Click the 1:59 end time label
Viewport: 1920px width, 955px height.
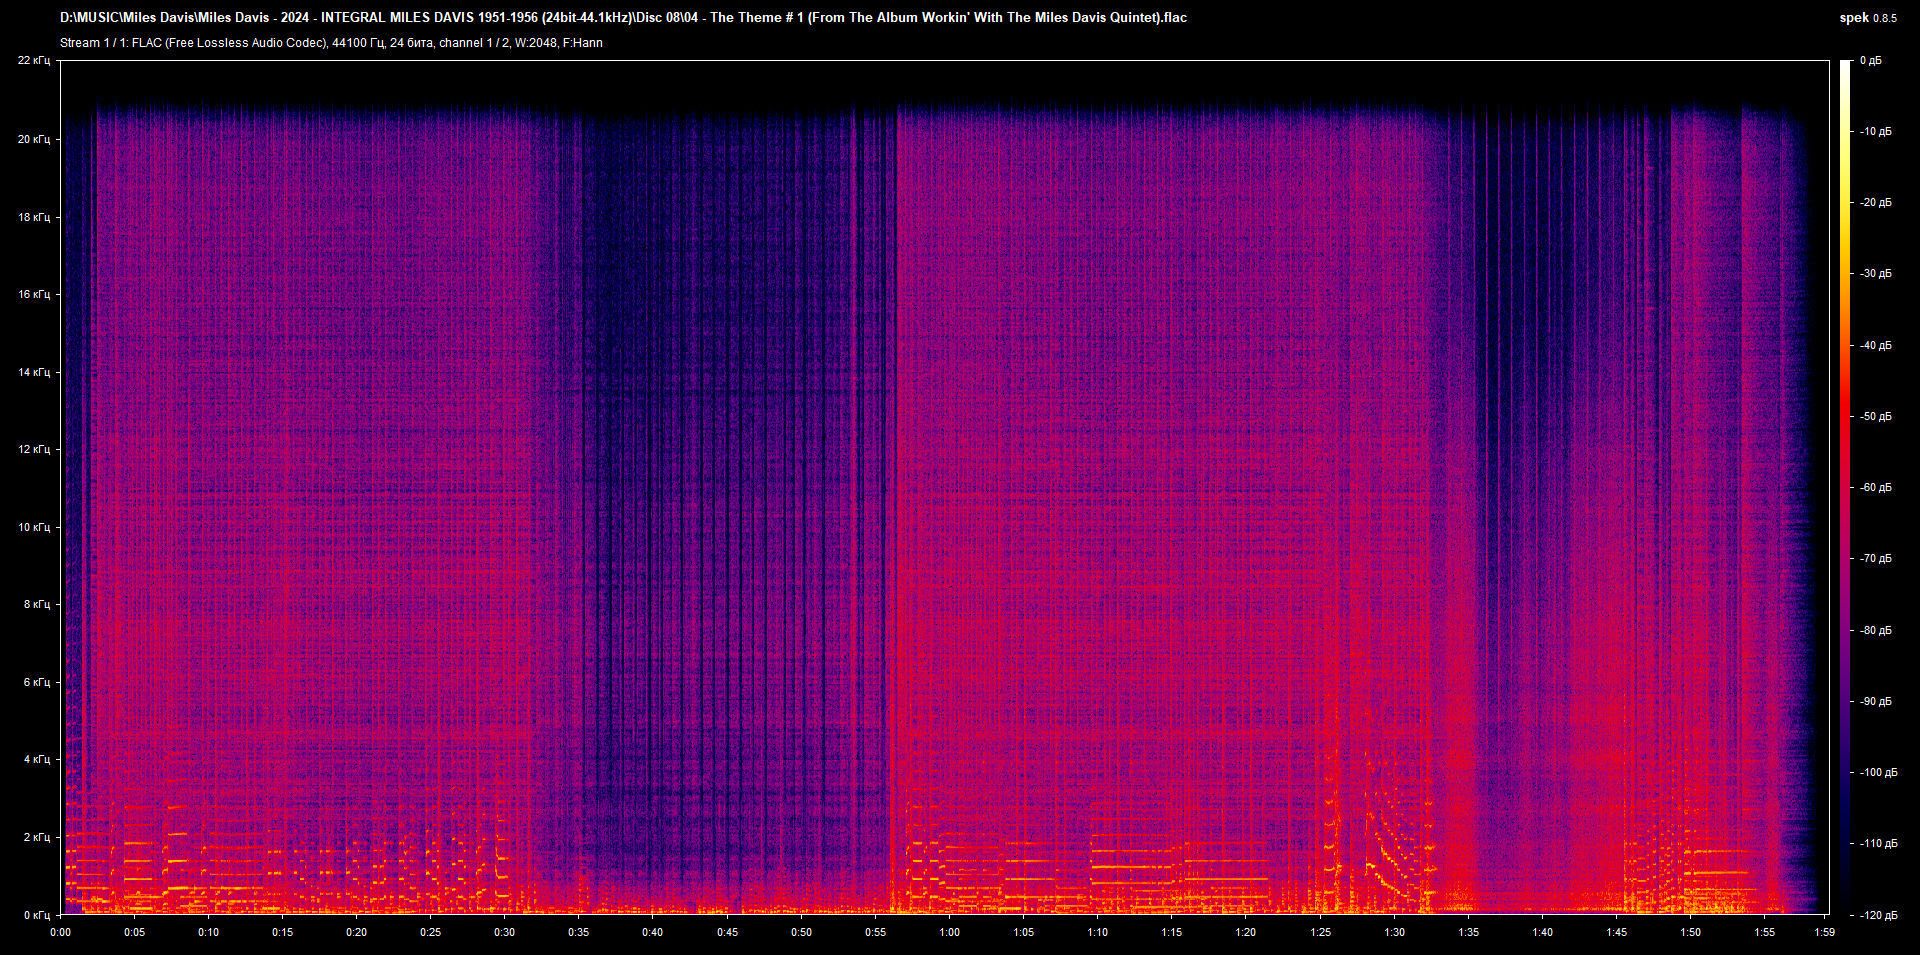pyautogui.click(x=1825, y=932)
